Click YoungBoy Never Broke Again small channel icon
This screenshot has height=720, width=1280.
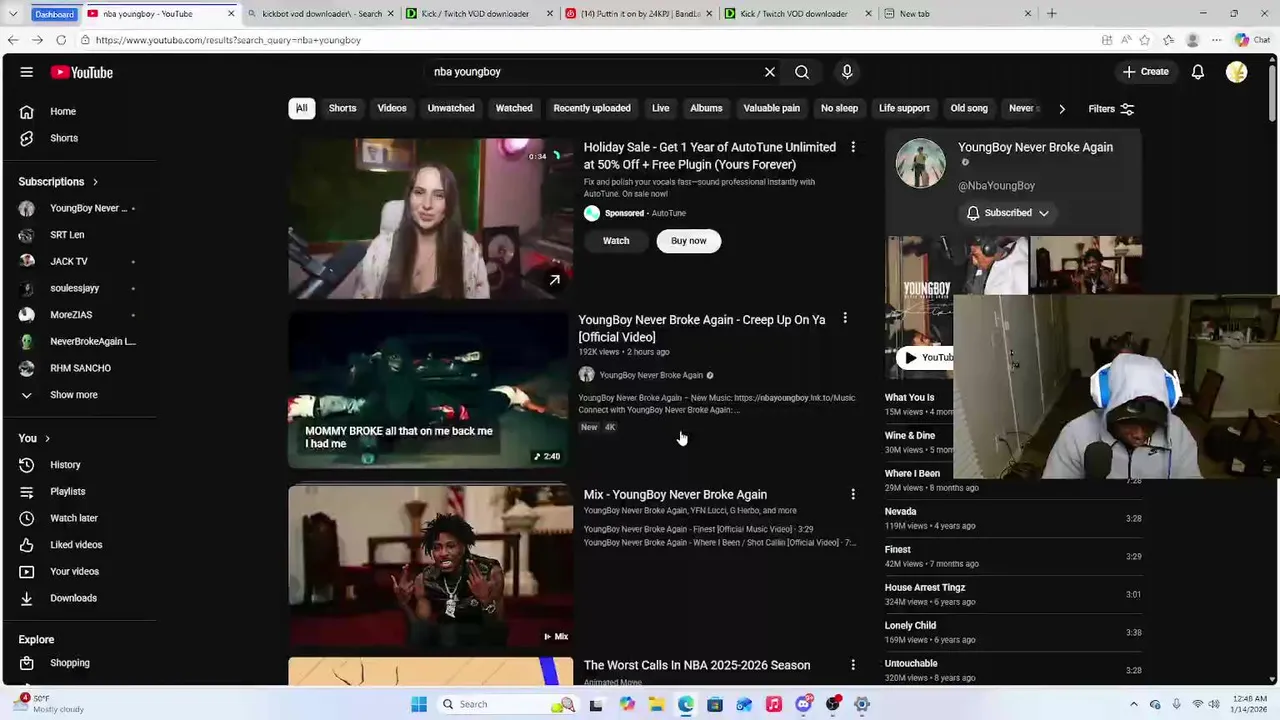[586, 375]
